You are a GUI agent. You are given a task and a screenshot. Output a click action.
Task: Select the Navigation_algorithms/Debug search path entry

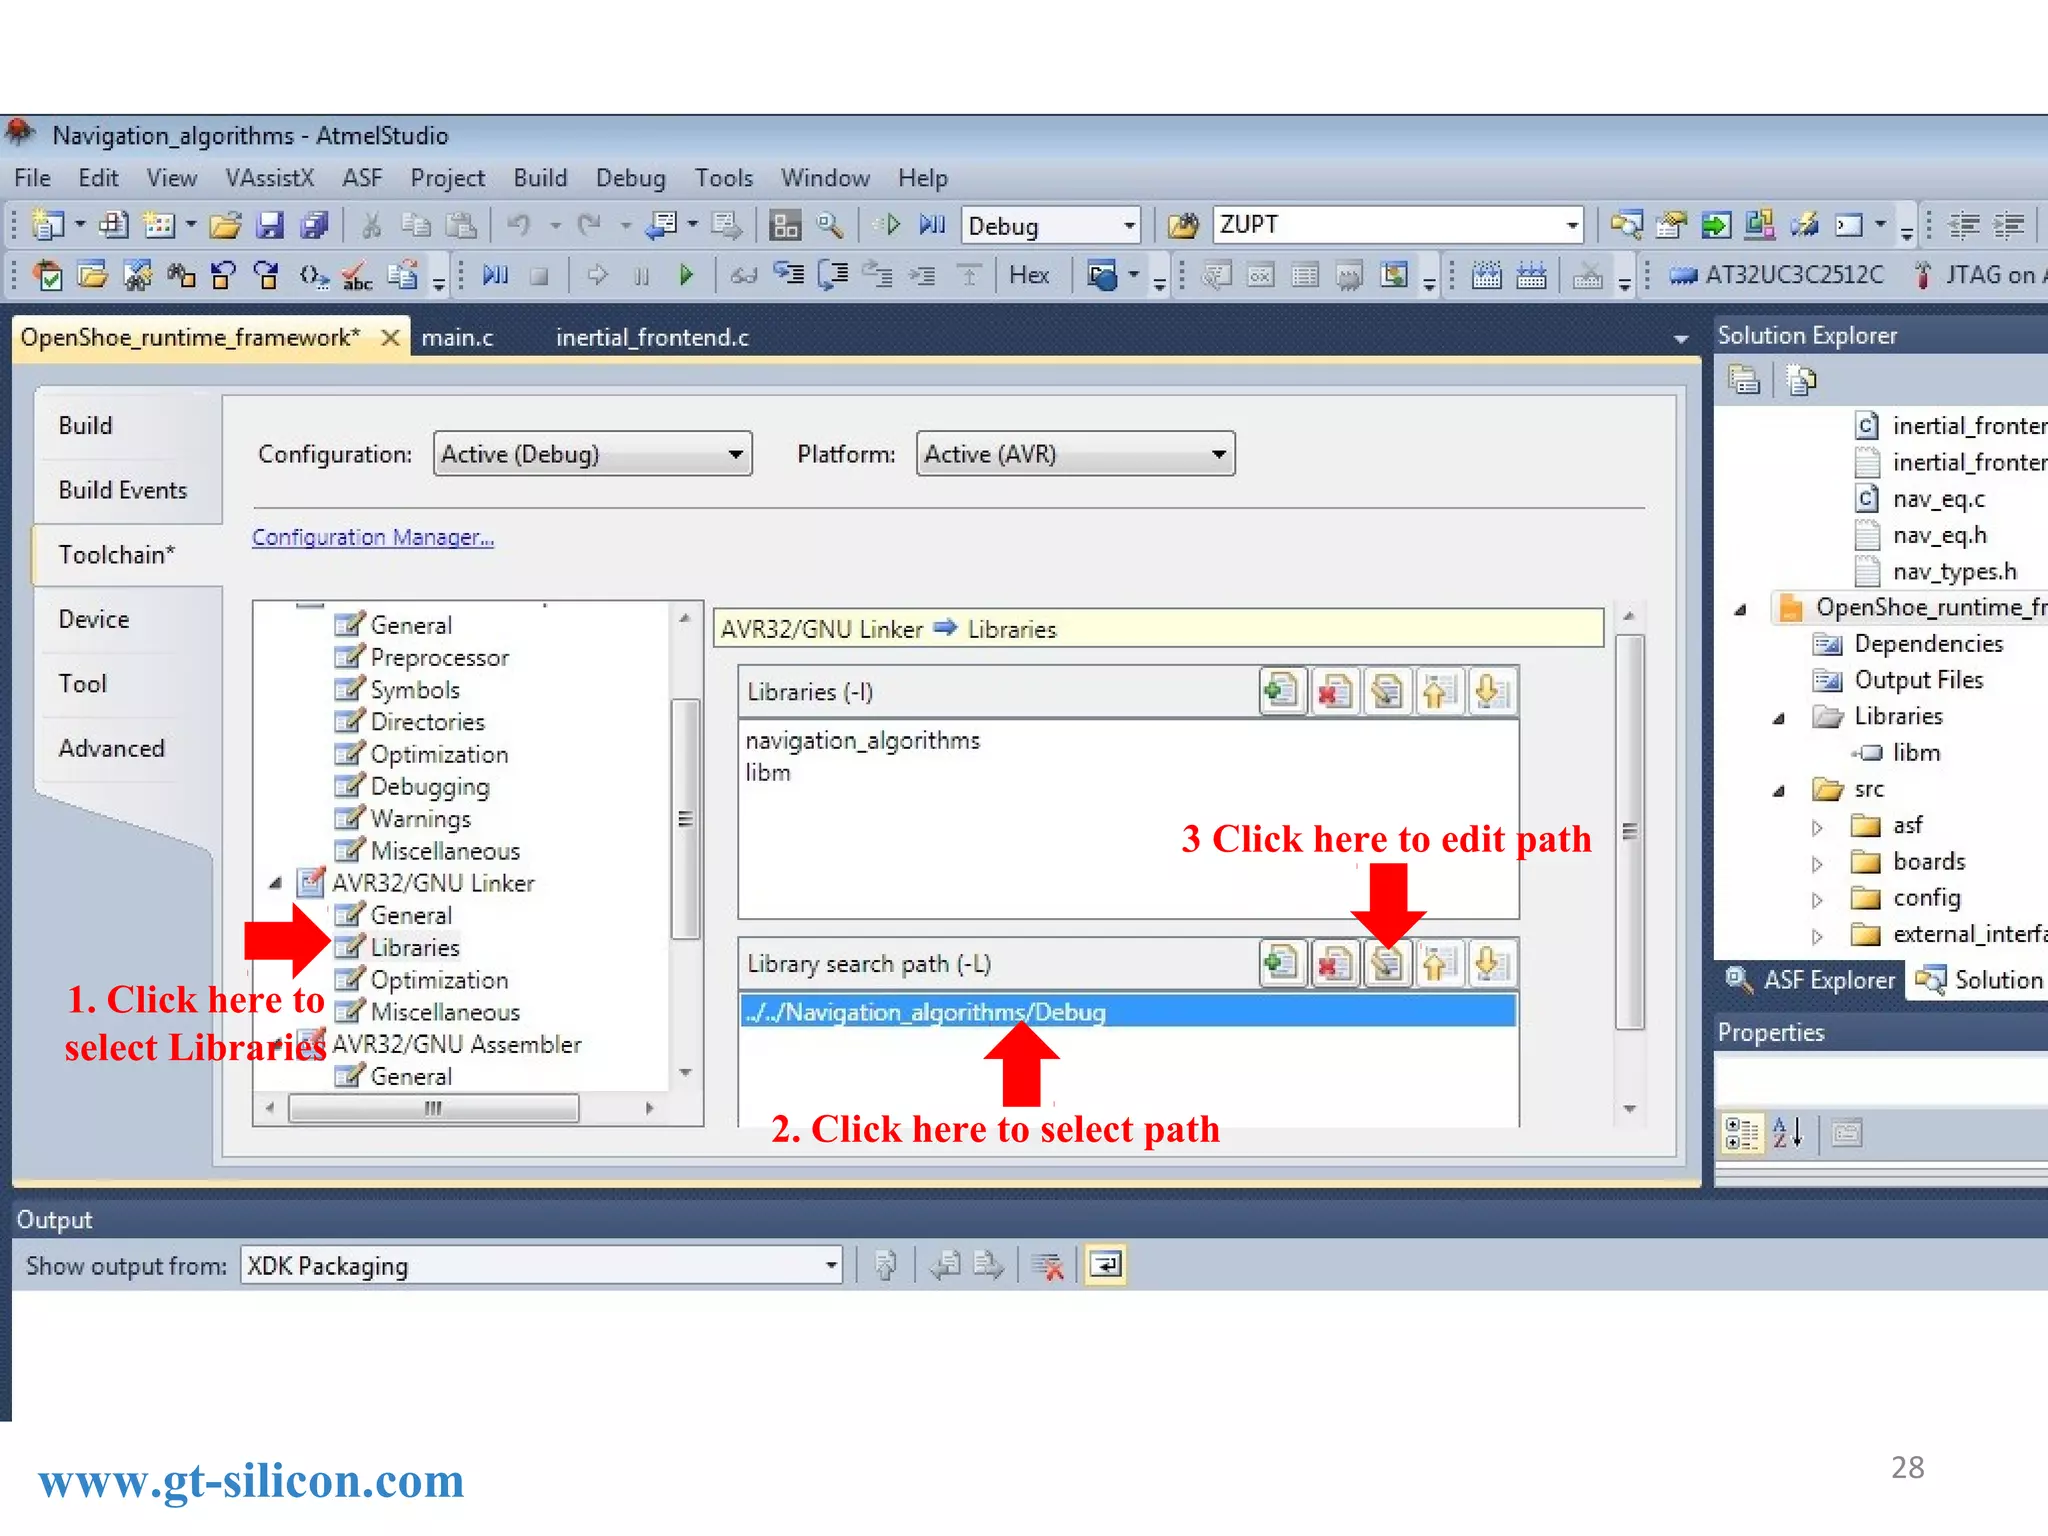[x=926, y=1012]
